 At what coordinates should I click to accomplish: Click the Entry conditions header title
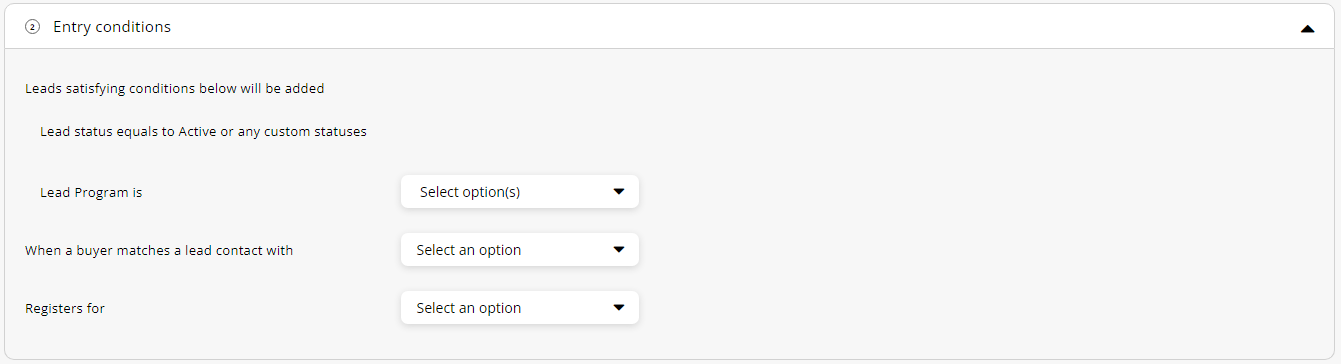112,27
